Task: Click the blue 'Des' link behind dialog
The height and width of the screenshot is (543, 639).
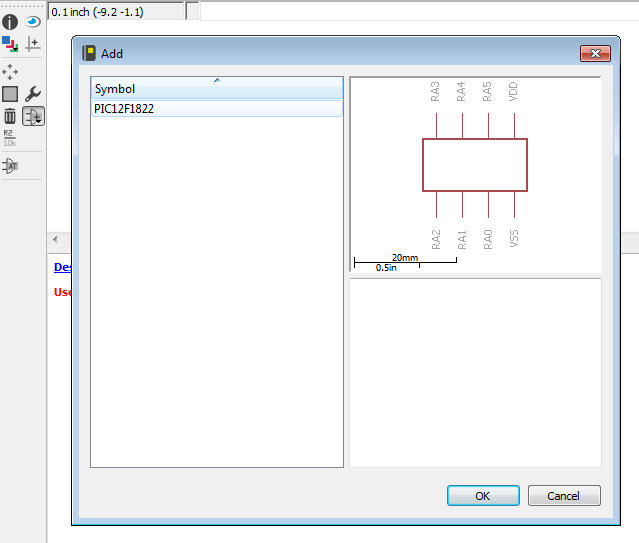Action: 62,267
